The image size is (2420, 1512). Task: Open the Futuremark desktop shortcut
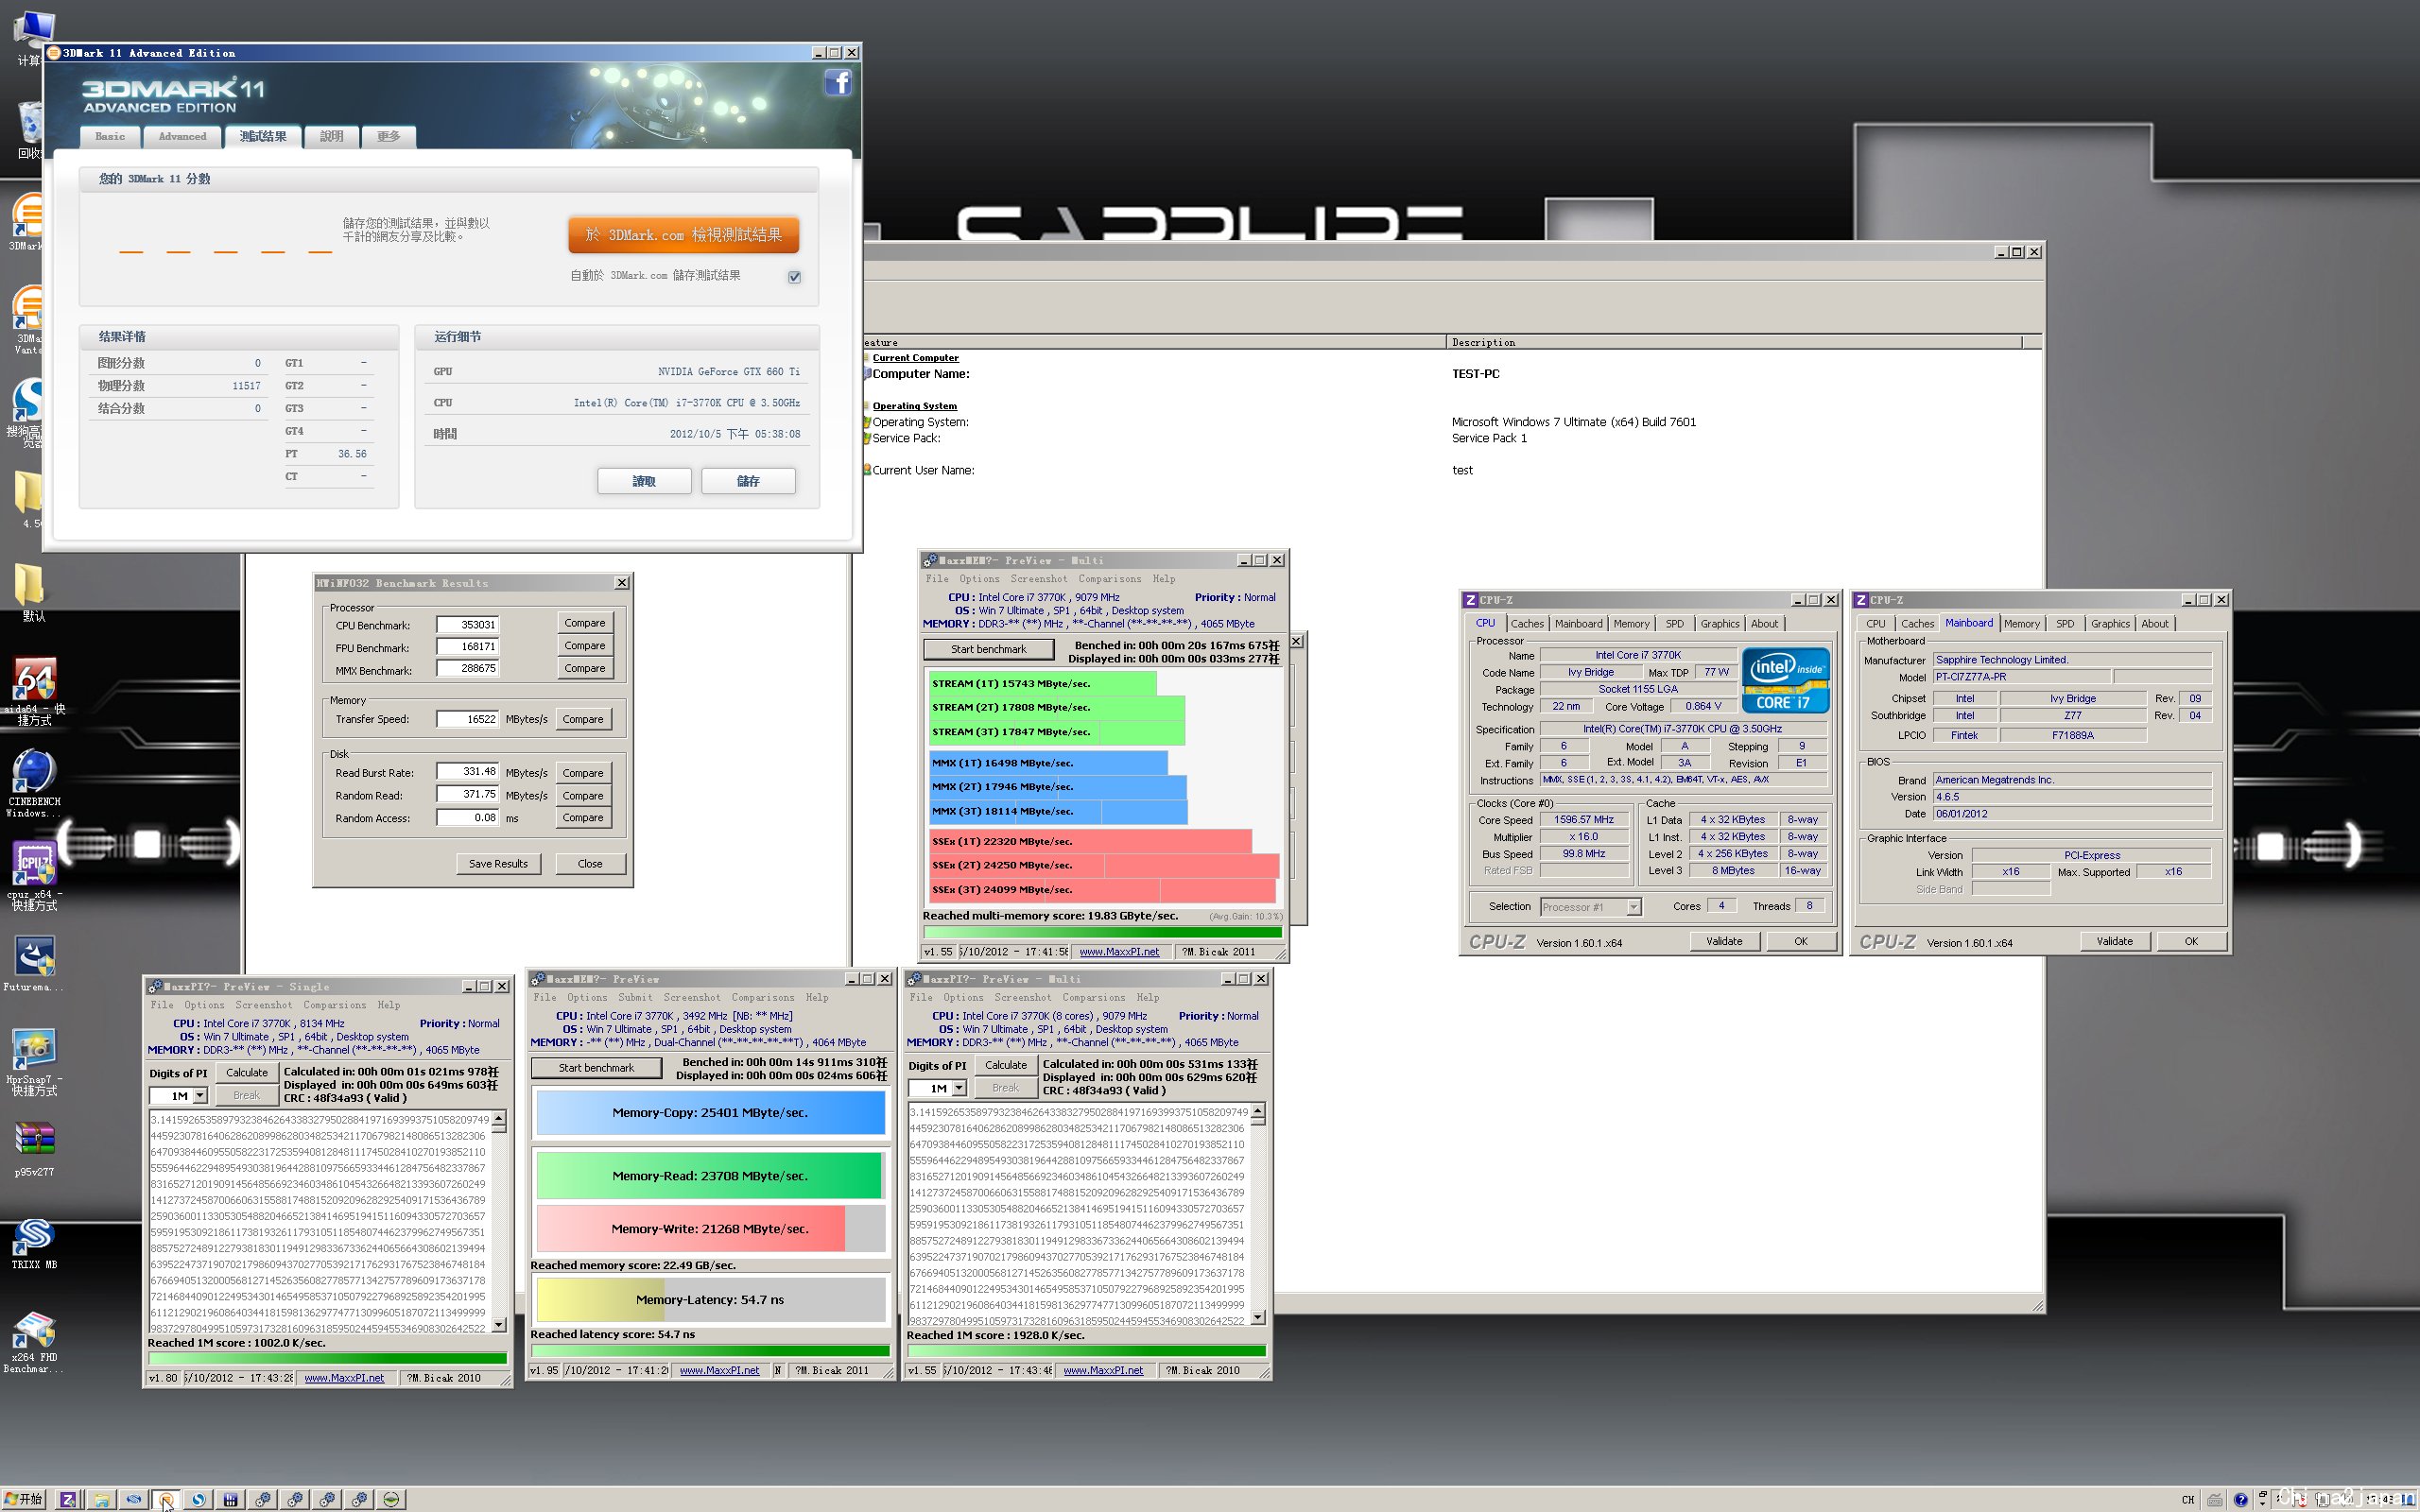coord(34,965)
